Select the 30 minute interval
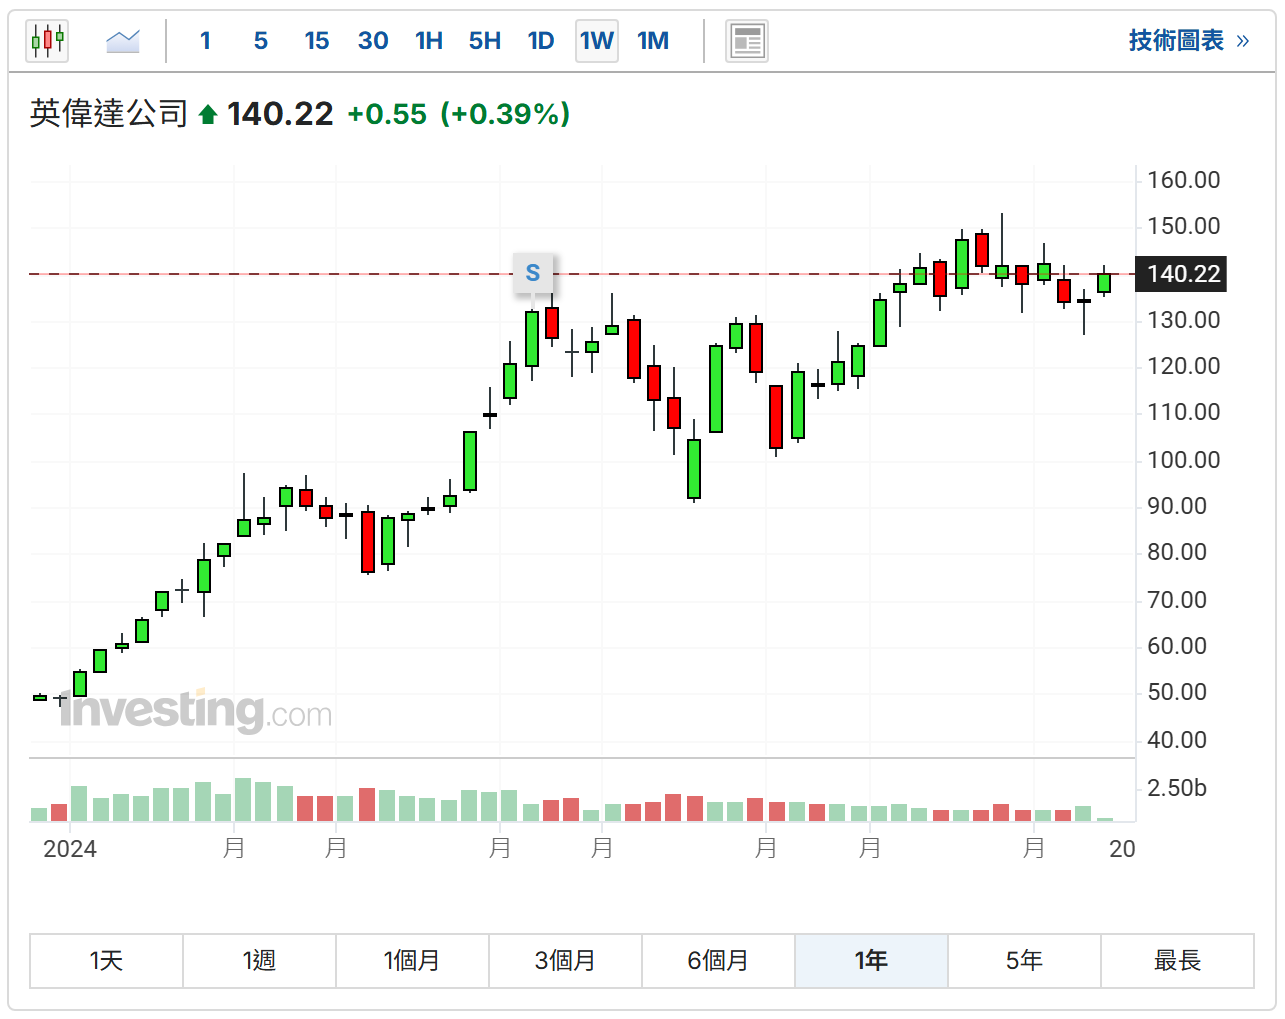This screenshot has width=1285, height=1019. click(373, 41)
